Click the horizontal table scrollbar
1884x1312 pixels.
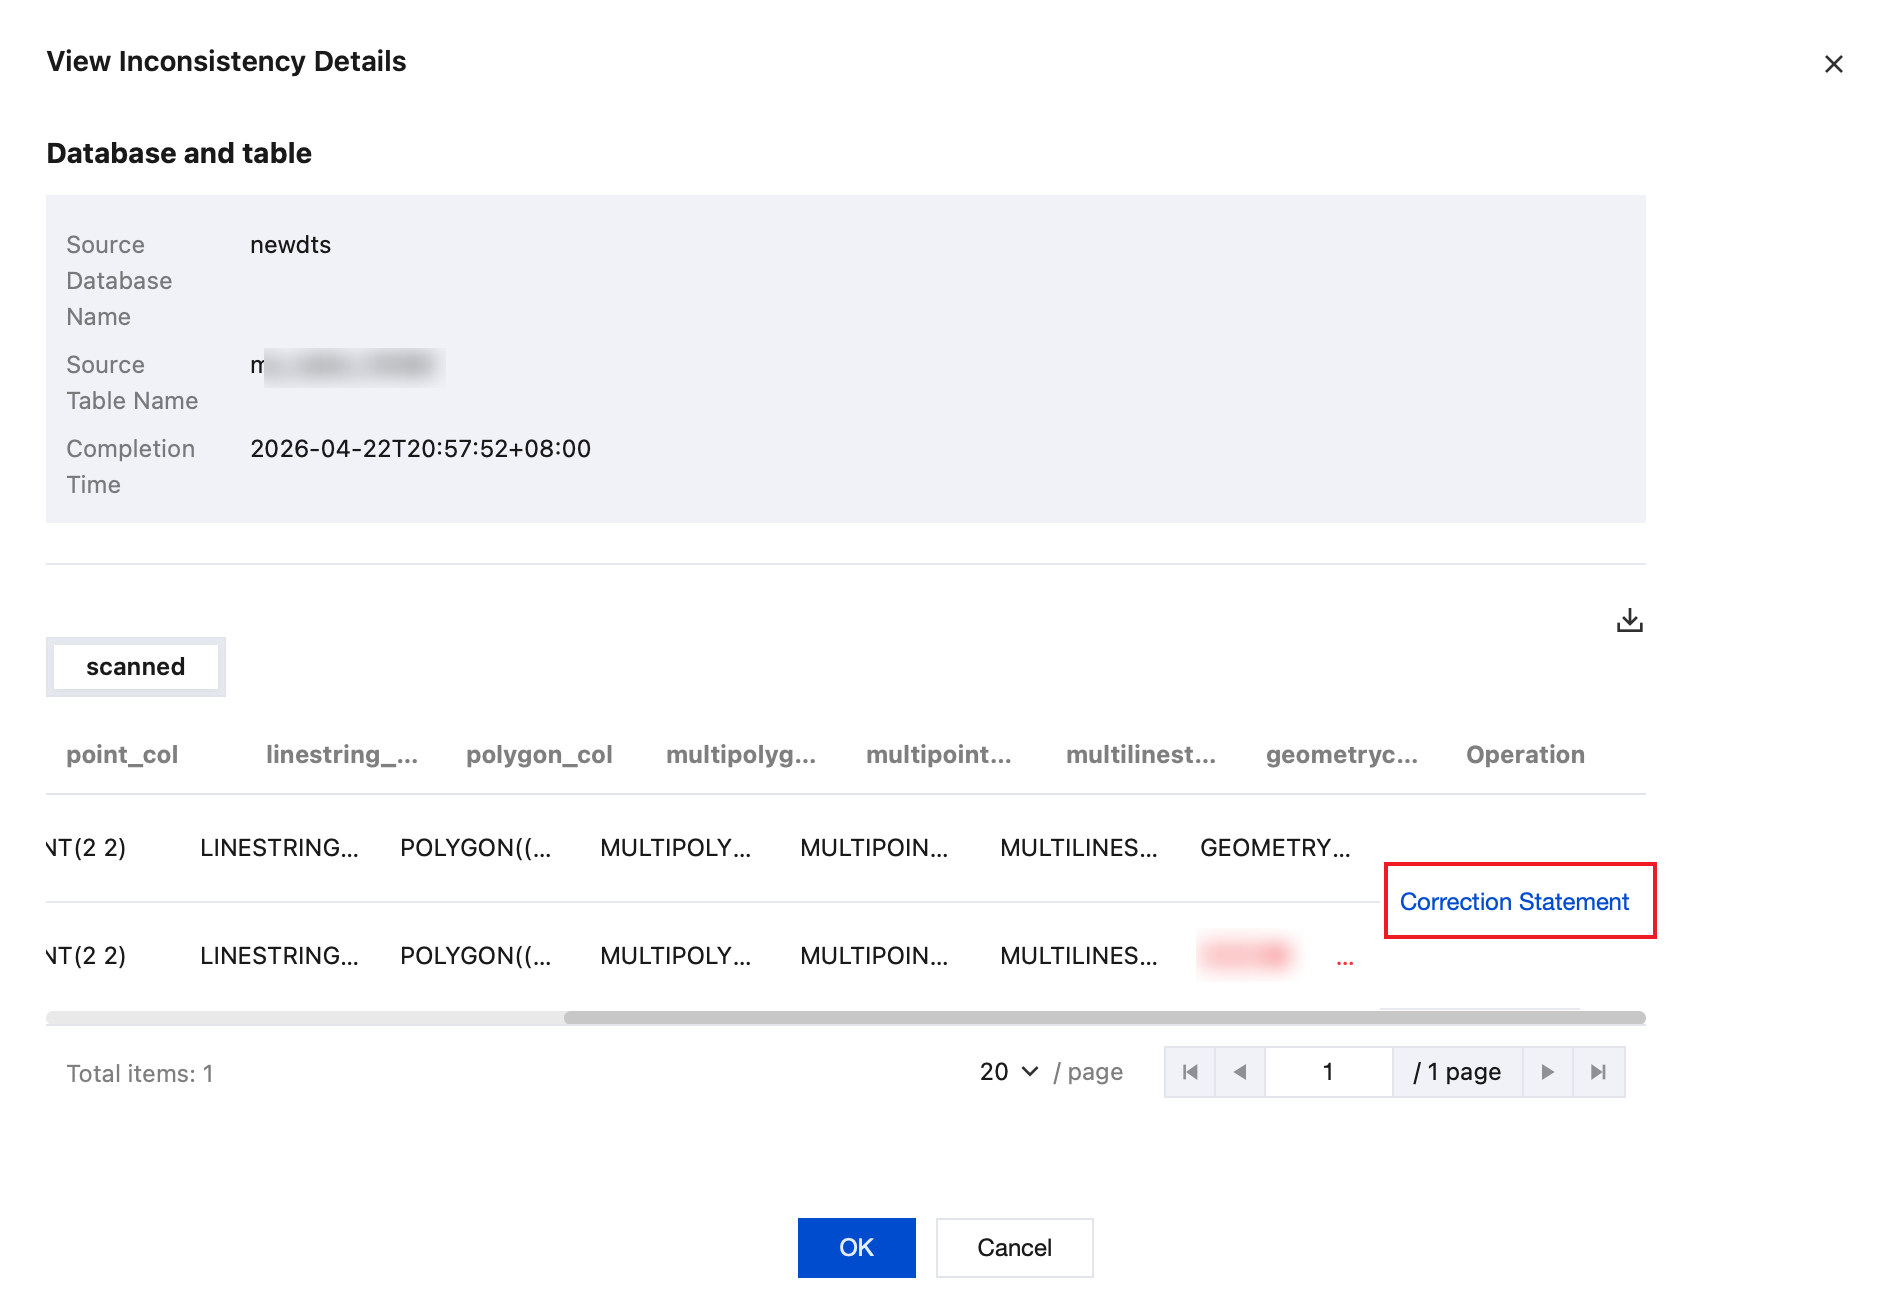point(1104,1018)
